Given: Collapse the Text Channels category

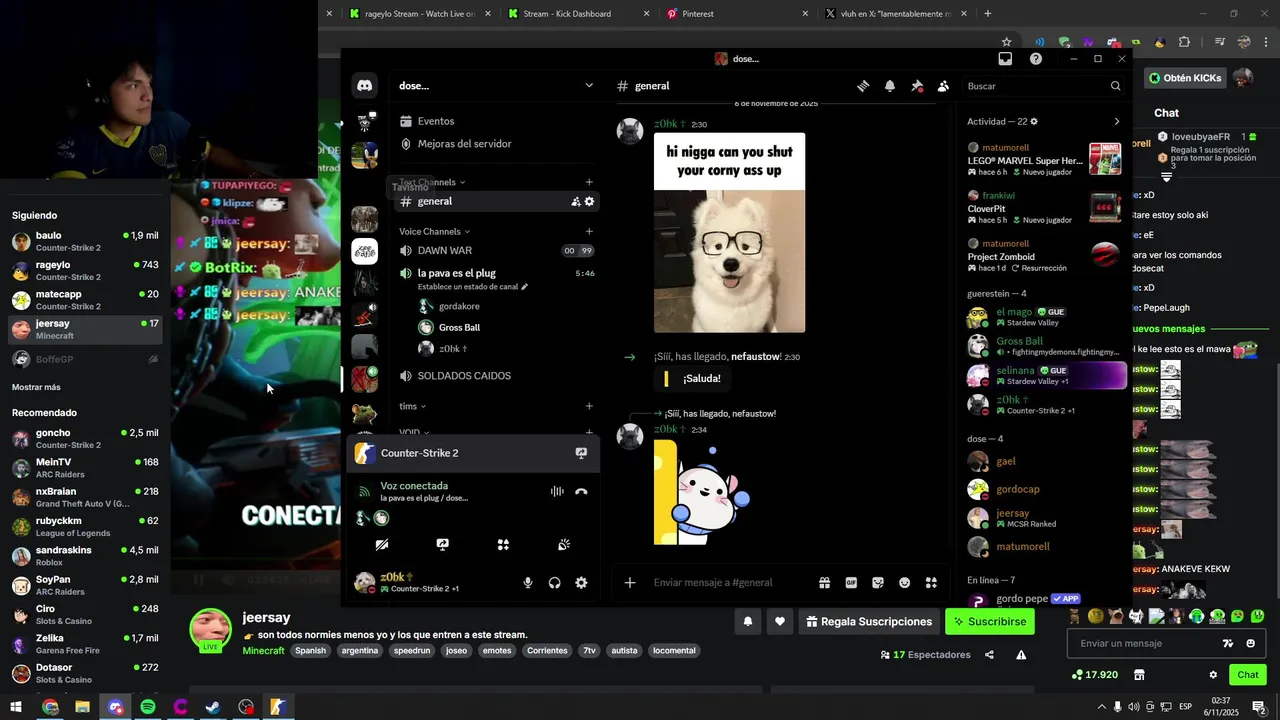Looking at the screenshot, I should (432, 182).
